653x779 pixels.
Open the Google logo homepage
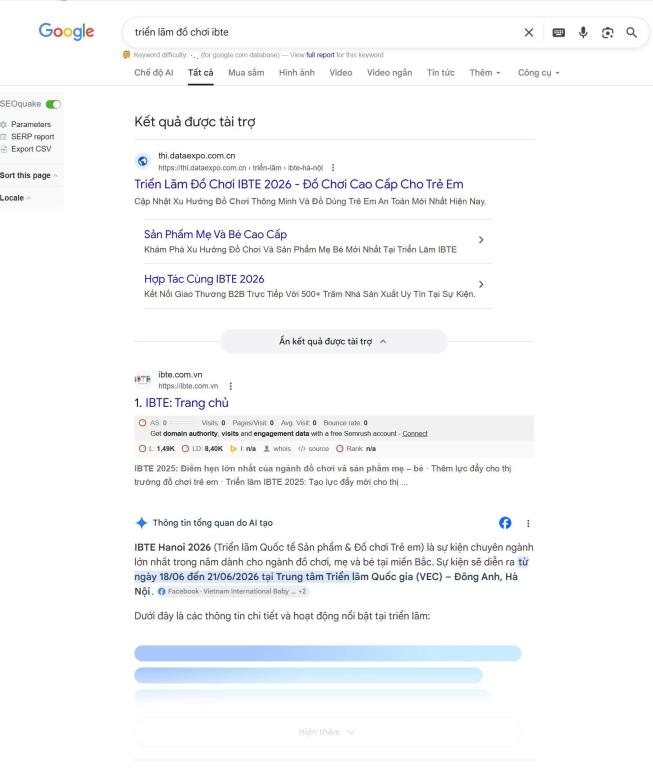[66, 31]
